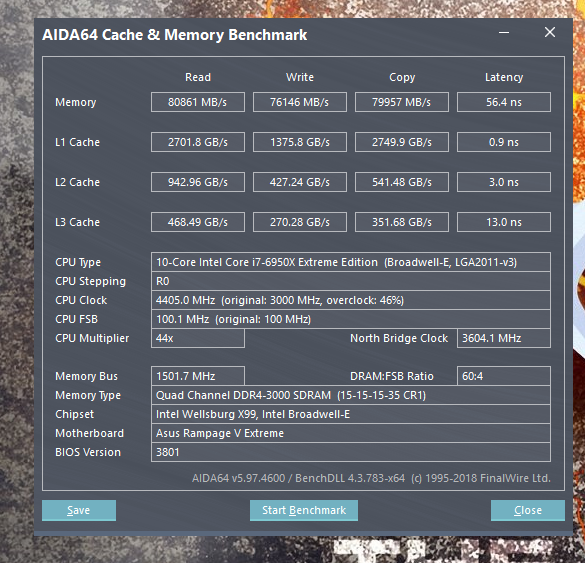Select L2 Cache copy 541.48 GB/s

(401, 182)
